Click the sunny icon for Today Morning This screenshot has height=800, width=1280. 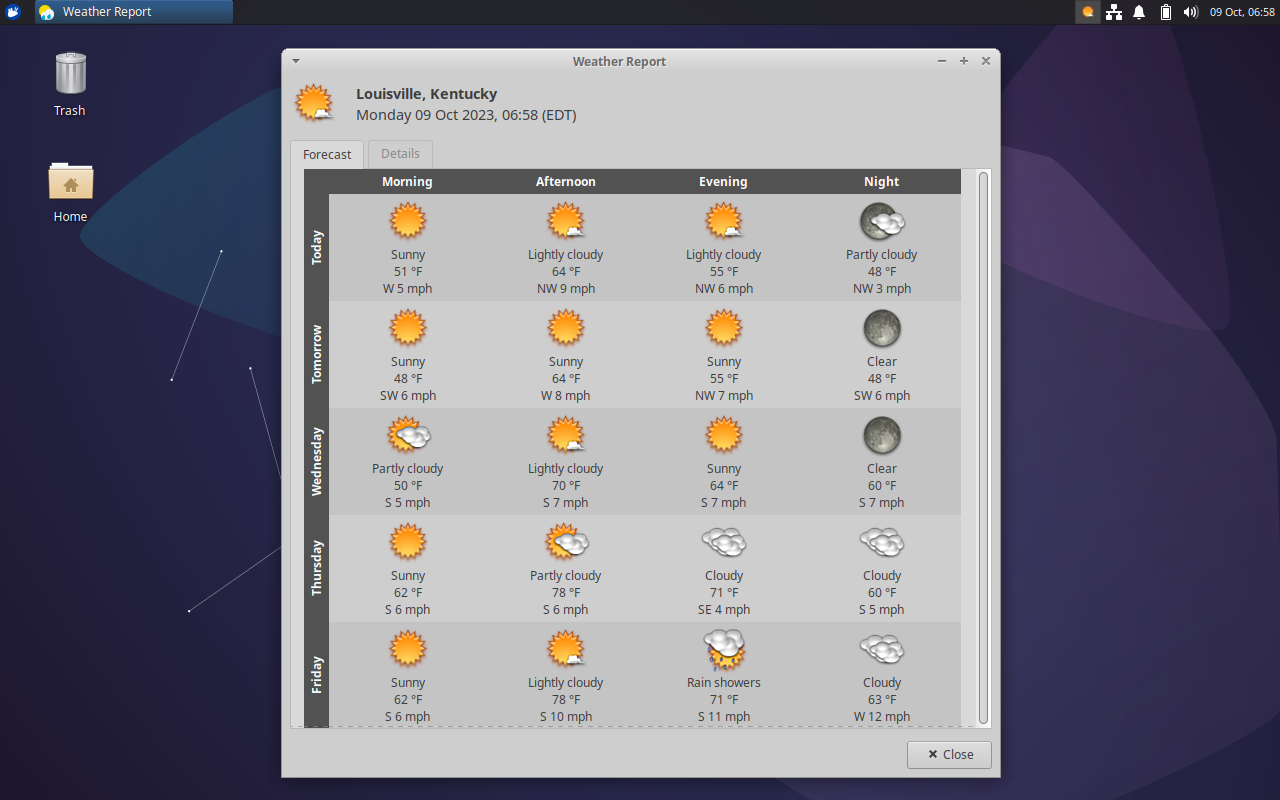[408, 221]
